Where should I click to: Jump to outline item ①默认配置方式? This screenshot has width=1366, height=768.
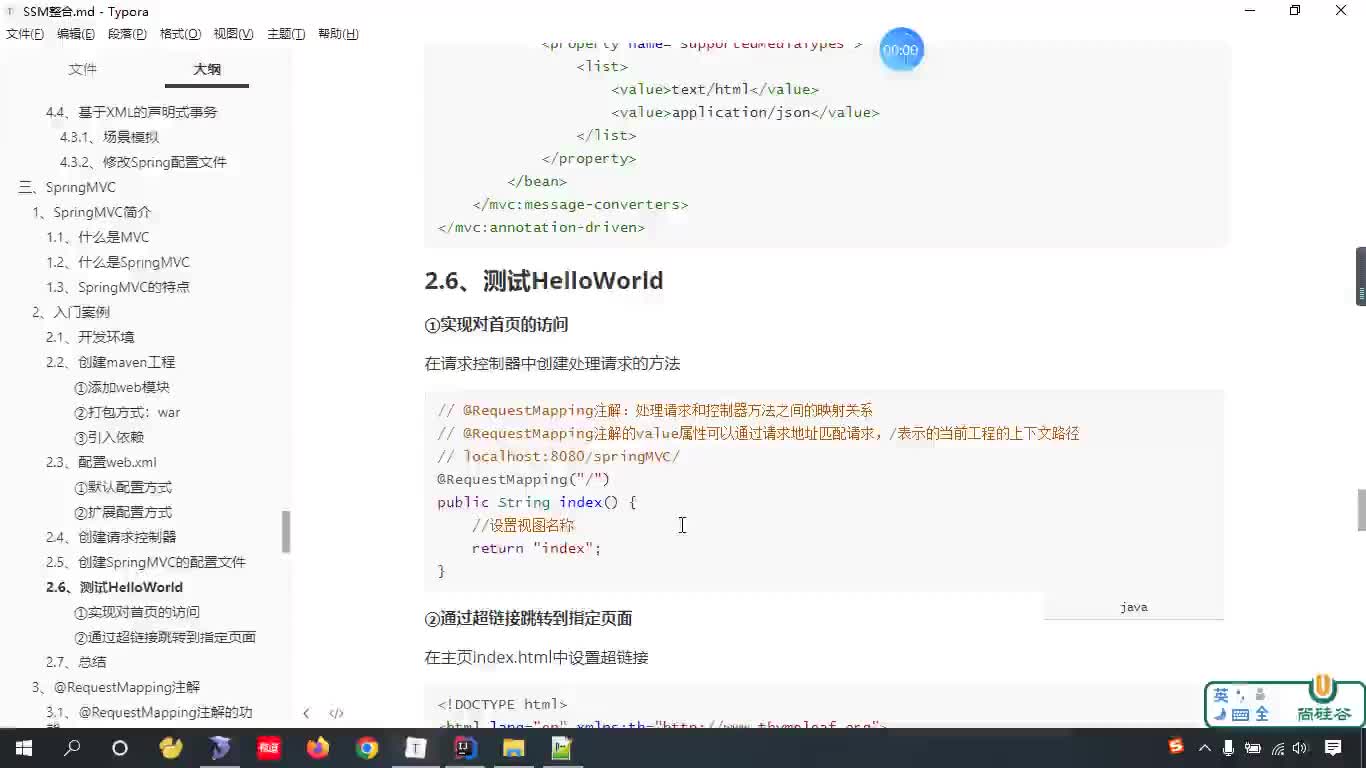123,487
